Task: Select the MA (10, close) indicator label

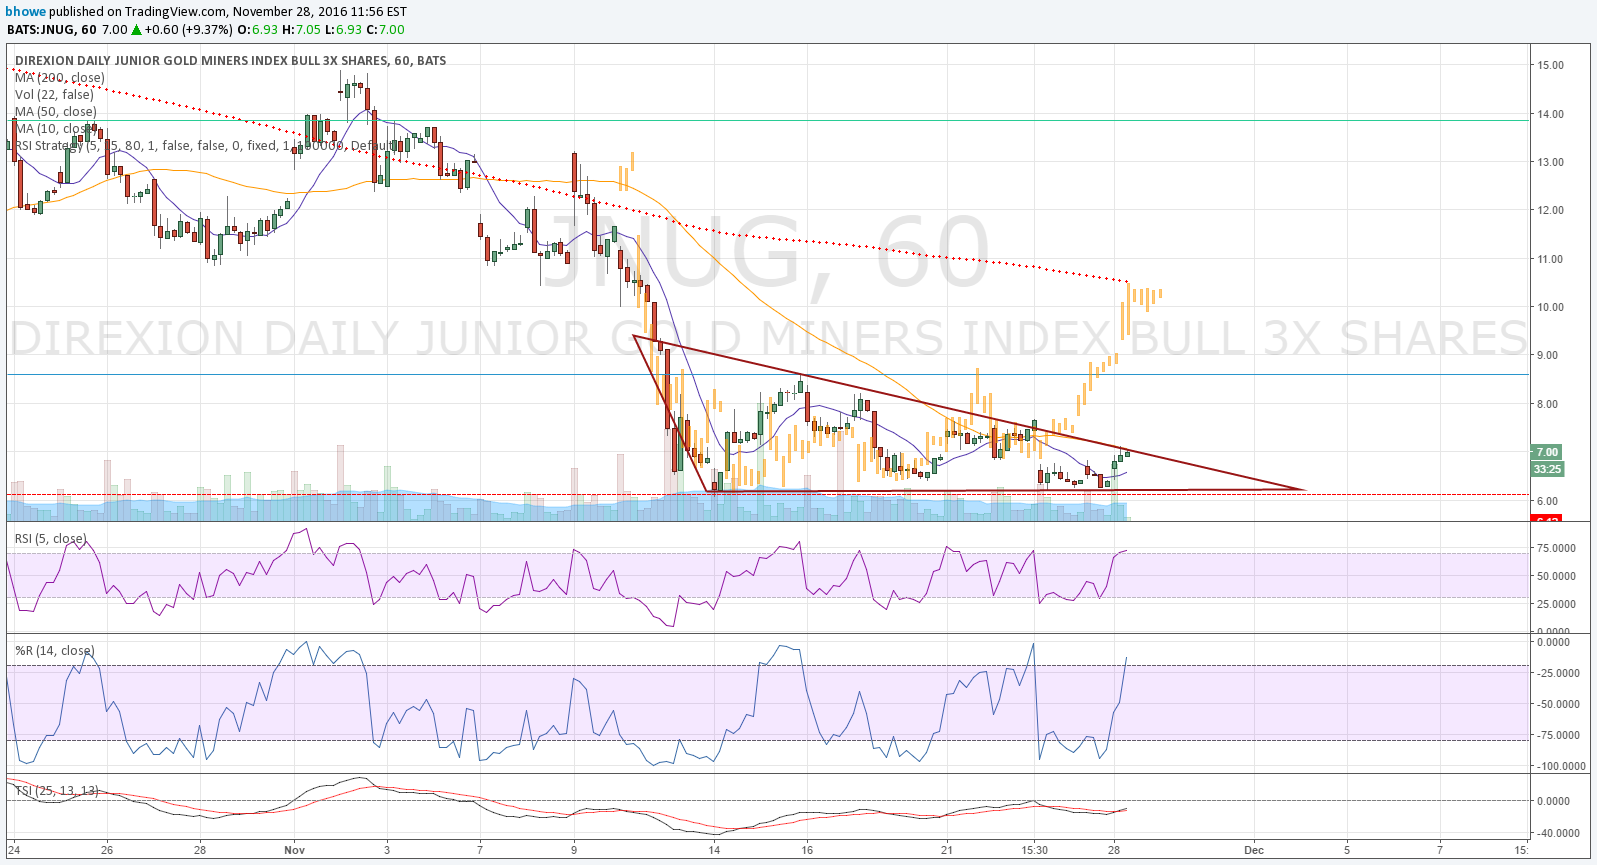Action: pyautogui.click(x=56, y=129)
